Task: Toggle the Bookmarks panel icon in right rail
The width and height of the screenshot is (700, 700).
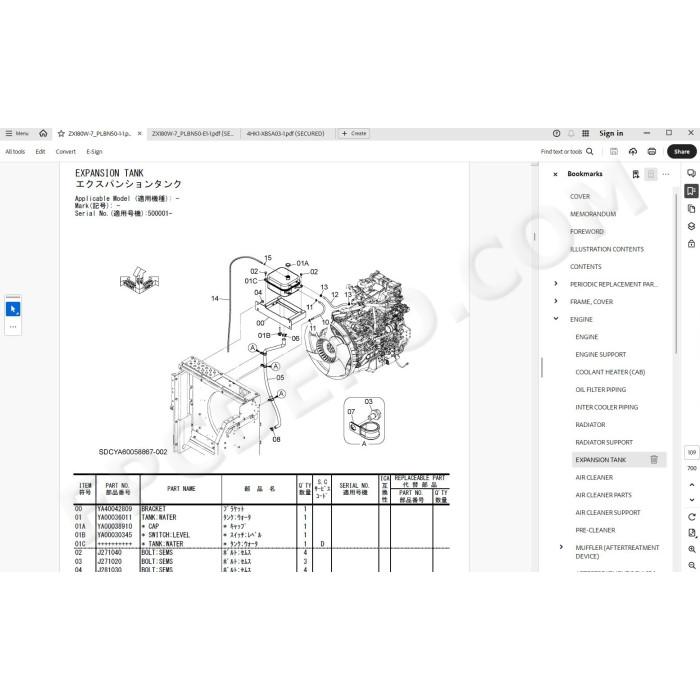Action: pos(692,191)
